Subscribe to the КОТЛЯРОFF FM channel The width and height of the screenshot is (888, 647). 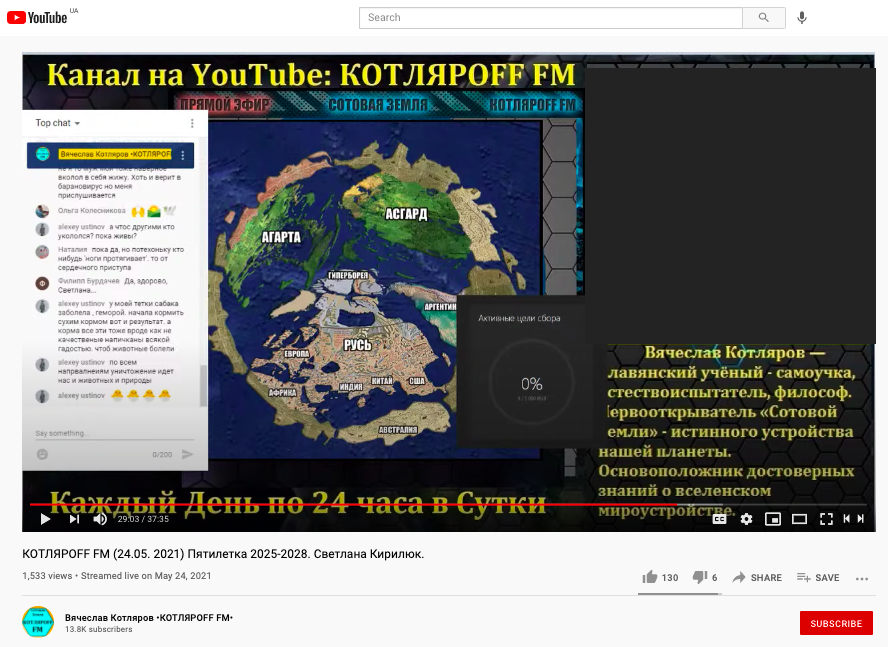click(x=836, y=623)
